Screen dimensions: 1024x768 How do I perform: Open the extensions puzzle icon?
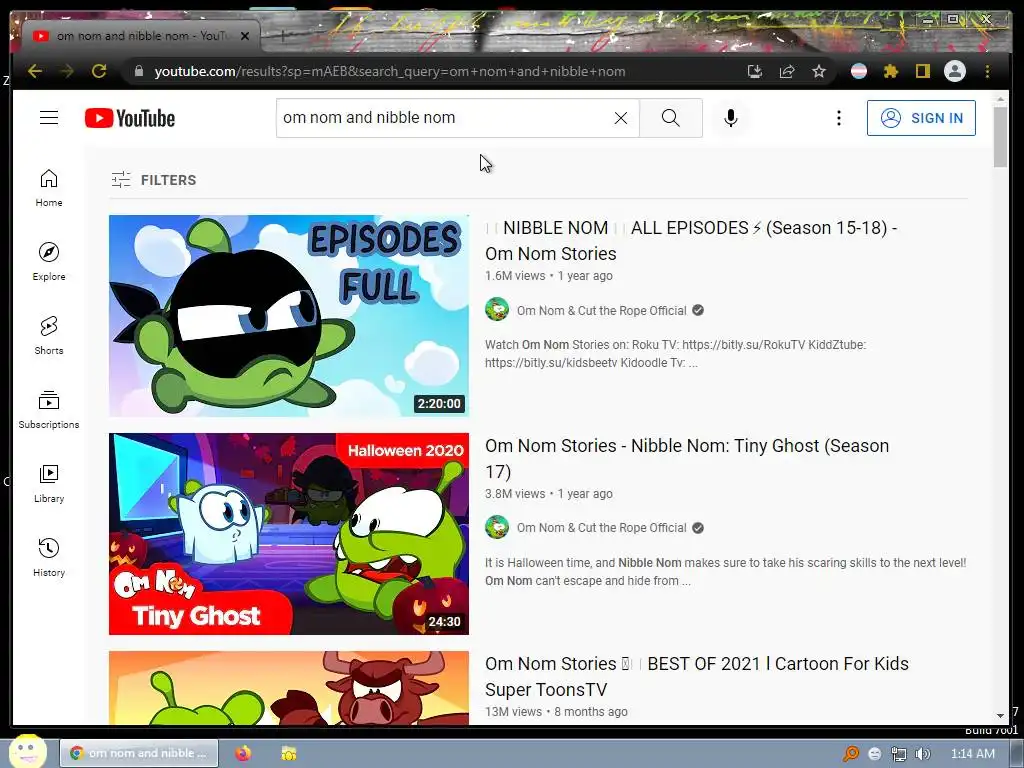[891, 71]
